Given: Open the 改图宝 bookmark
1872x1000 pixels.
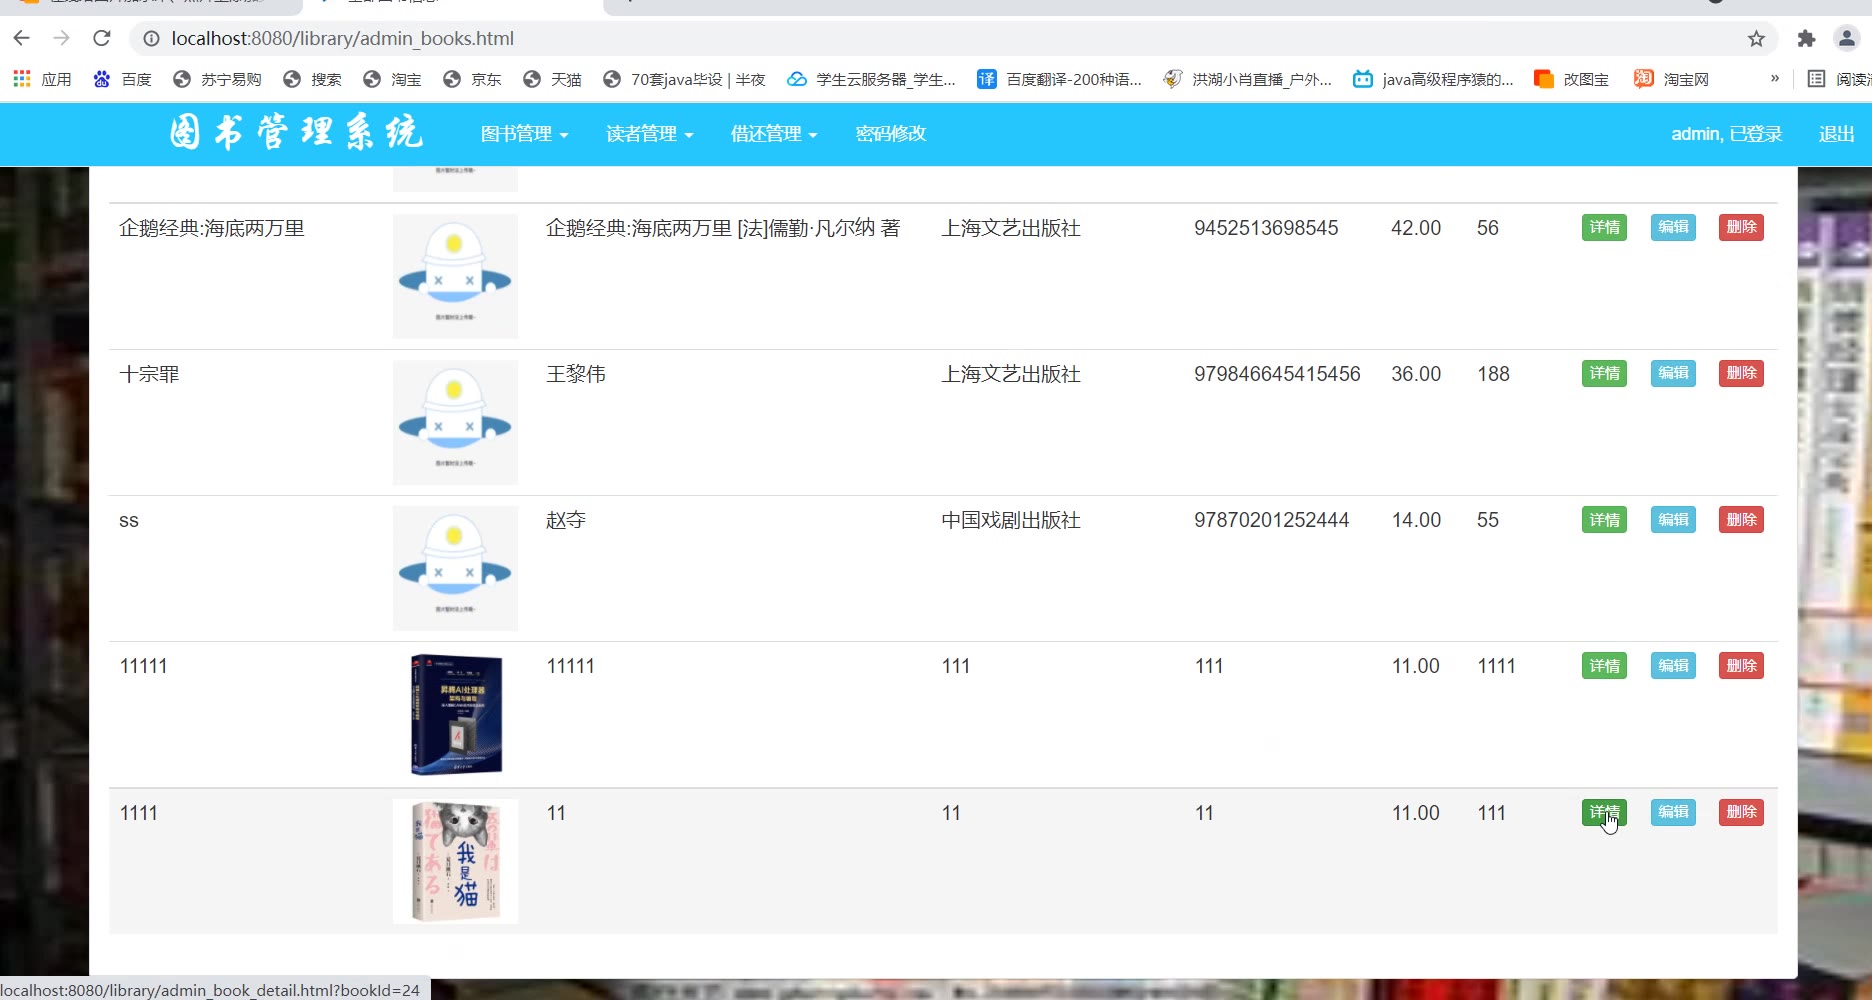Looking at the screenshot, I should pyautogui.click(x=1572, y=79).
